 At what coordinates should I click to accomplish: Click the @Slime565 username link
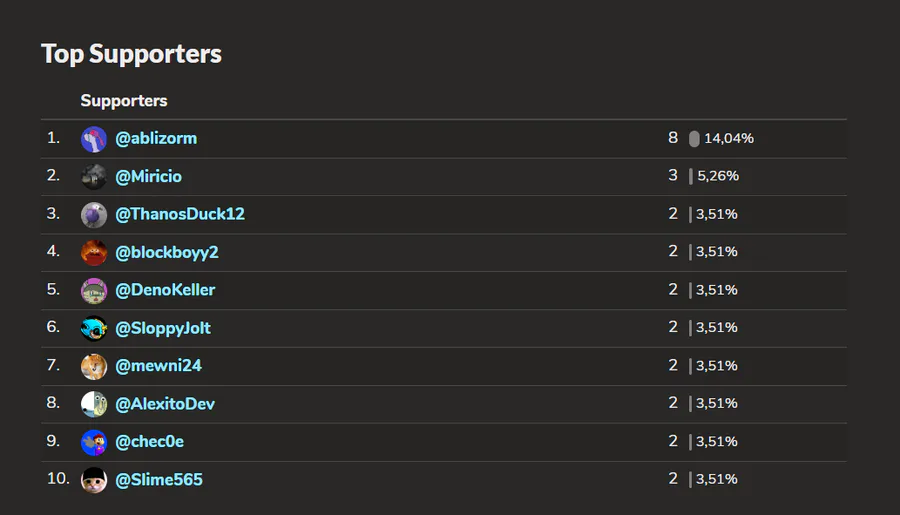tap(159, 480)
